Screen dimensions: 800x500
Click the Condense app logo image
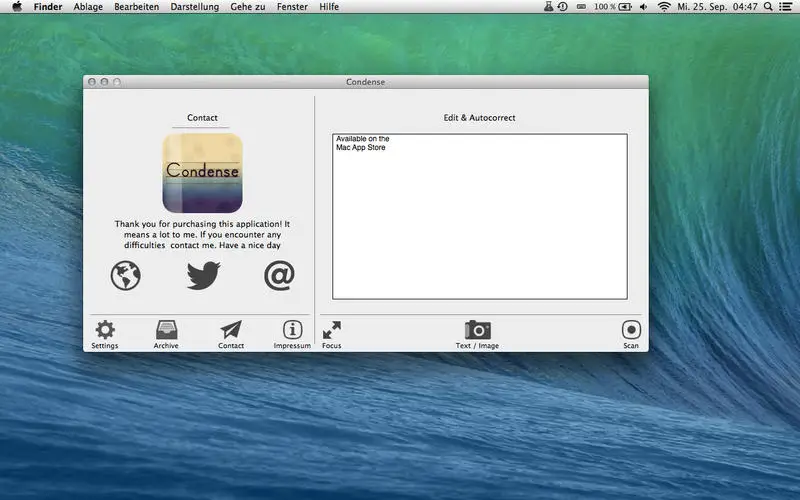point(203,173)
